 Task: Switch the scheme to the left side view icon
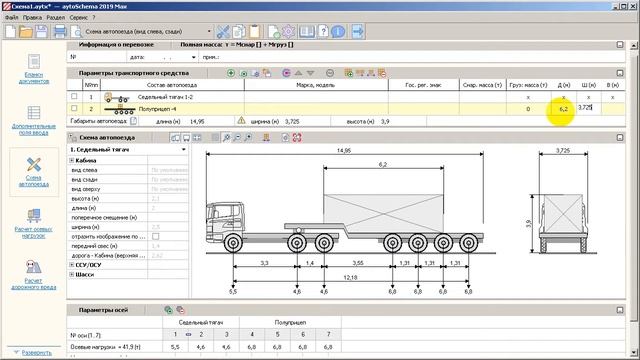pyautogui.click(x=175, y=138)
